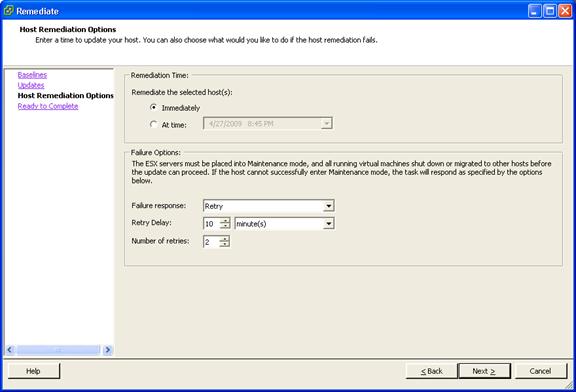Click the 'Number of retries:' label
This screenshot has width=576, height=392.
pyautogui.click(x=160, y=241)
